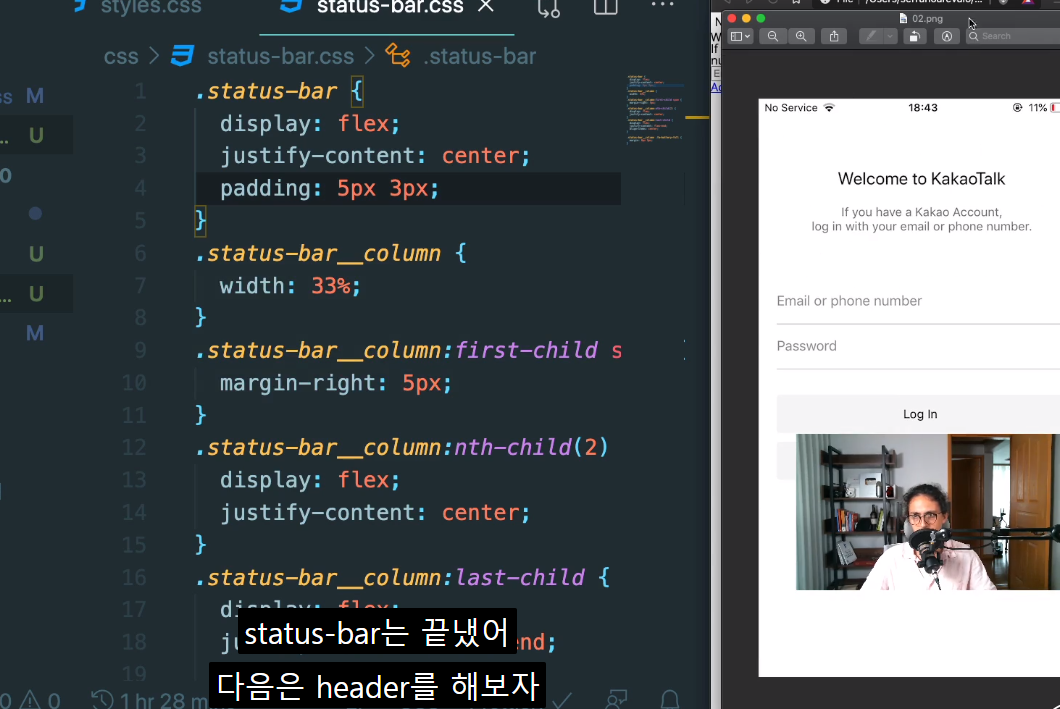Open changes compare icon in editor toolbar
The image size is (1060, 709).
548,8
